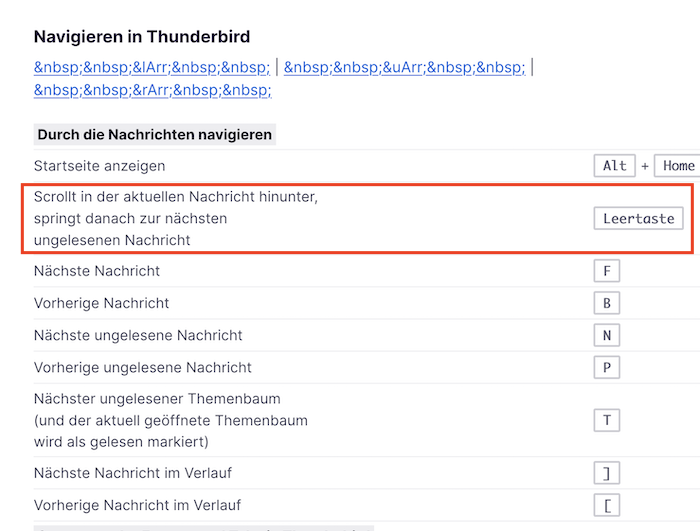The height and width of the screenshot is (531, 700).
Task: Click the &uArr; up arrow navigation link
Action: 404,67
